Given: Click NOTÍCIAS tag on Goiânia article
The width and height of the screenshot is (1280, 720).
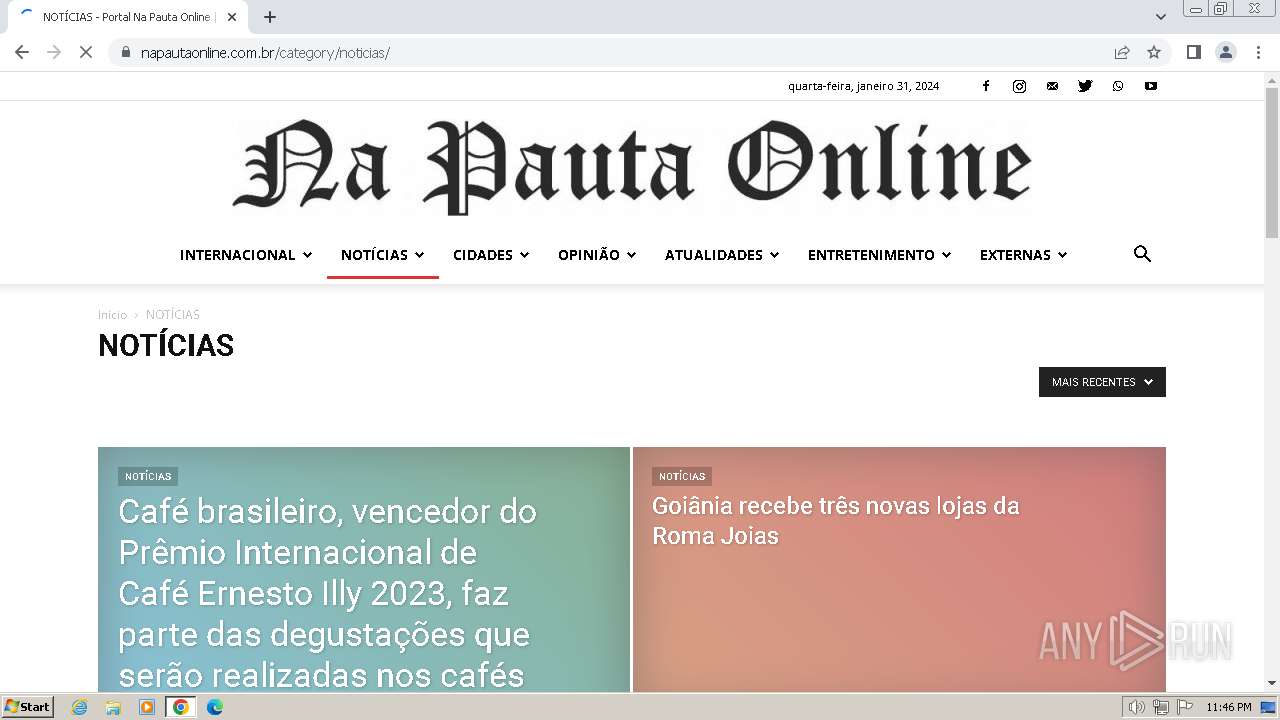Looking at the screenshot, I should pos(682,477).
